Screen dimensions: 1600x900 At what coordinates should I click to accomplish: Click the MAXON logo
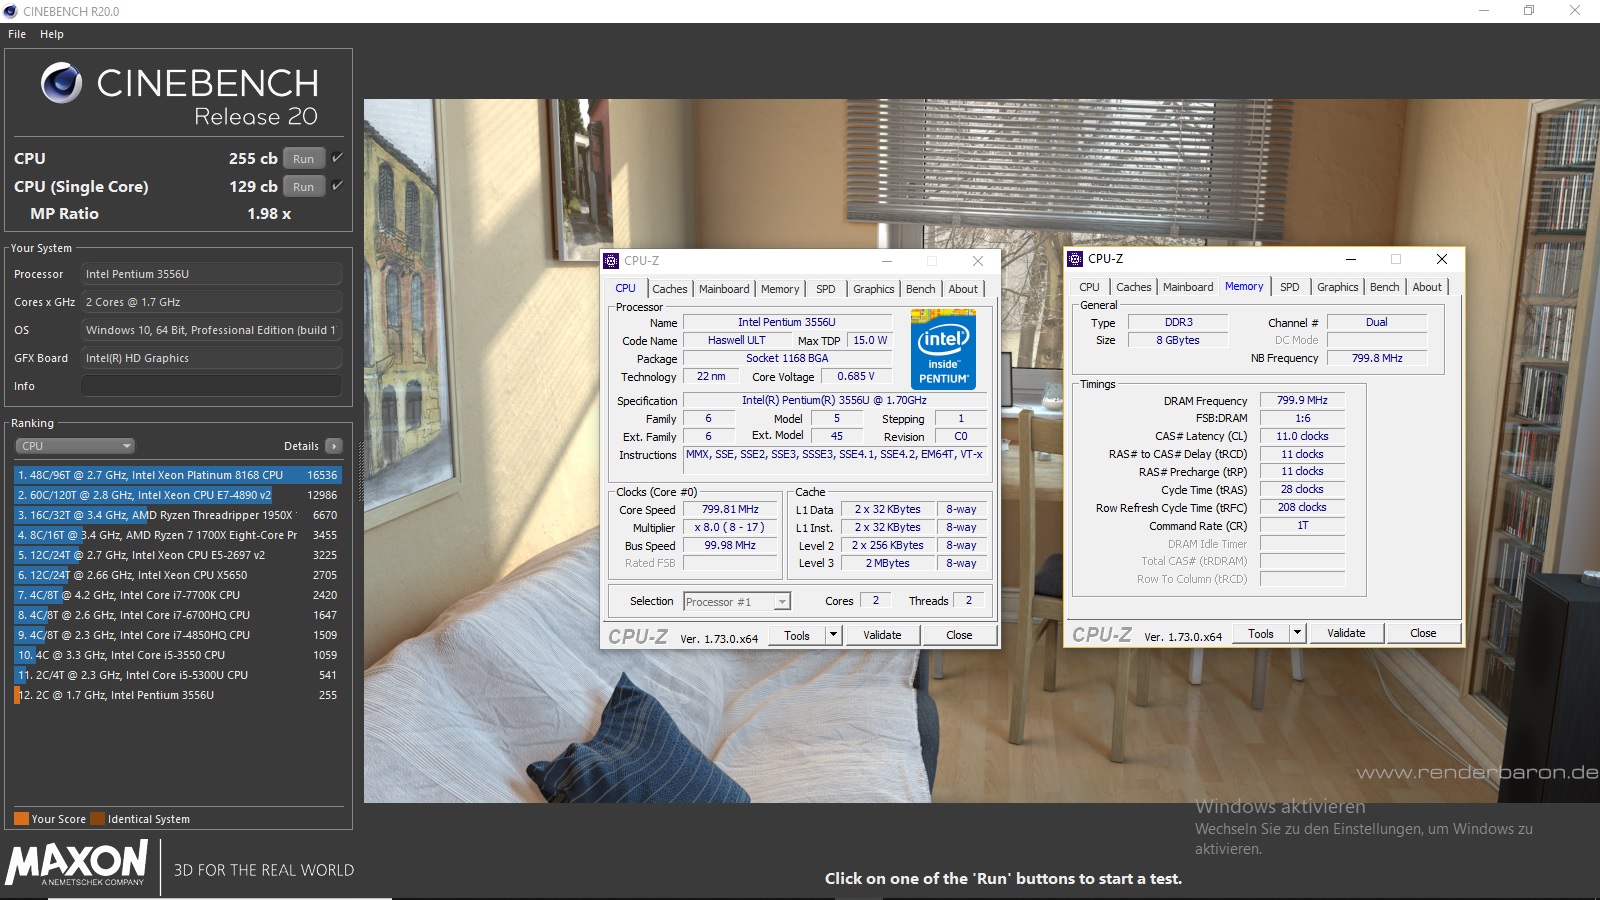pos(77,863)
